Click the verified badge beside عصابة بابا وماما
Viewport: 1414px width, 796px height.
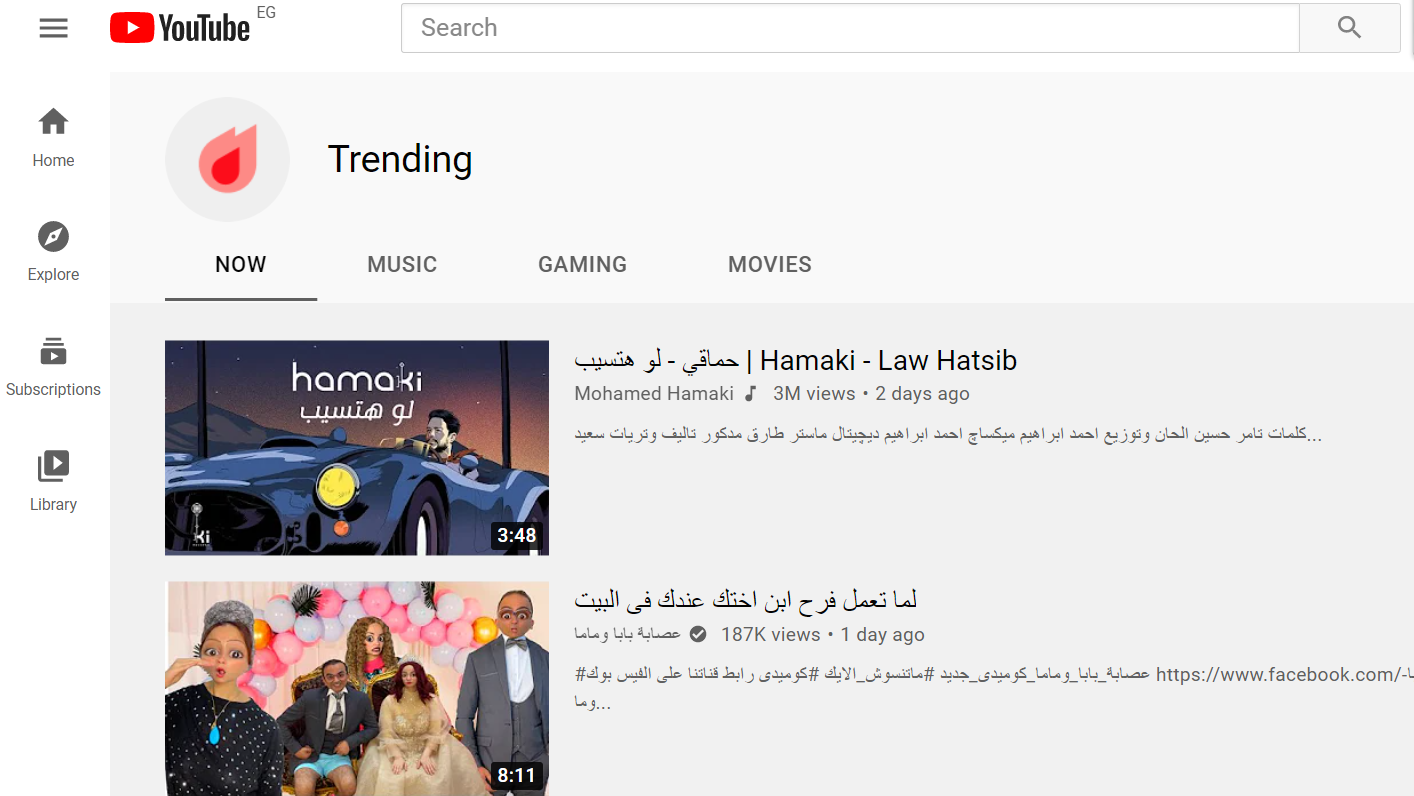698,634
